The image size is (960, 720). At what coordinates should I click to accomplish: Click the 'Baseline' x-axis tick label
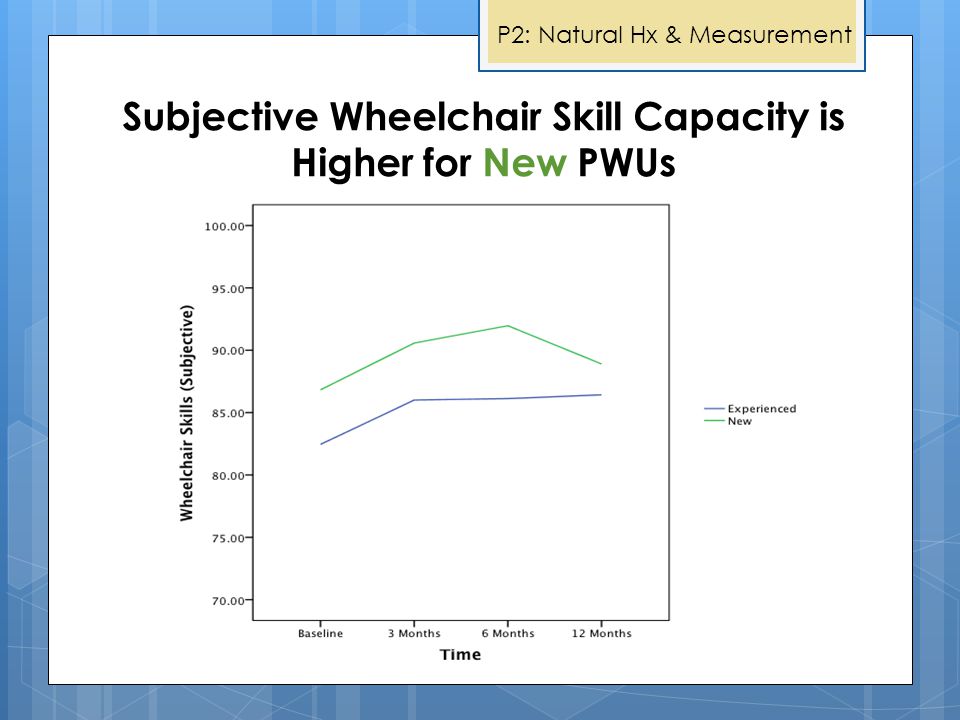click(x=320, y=634)
